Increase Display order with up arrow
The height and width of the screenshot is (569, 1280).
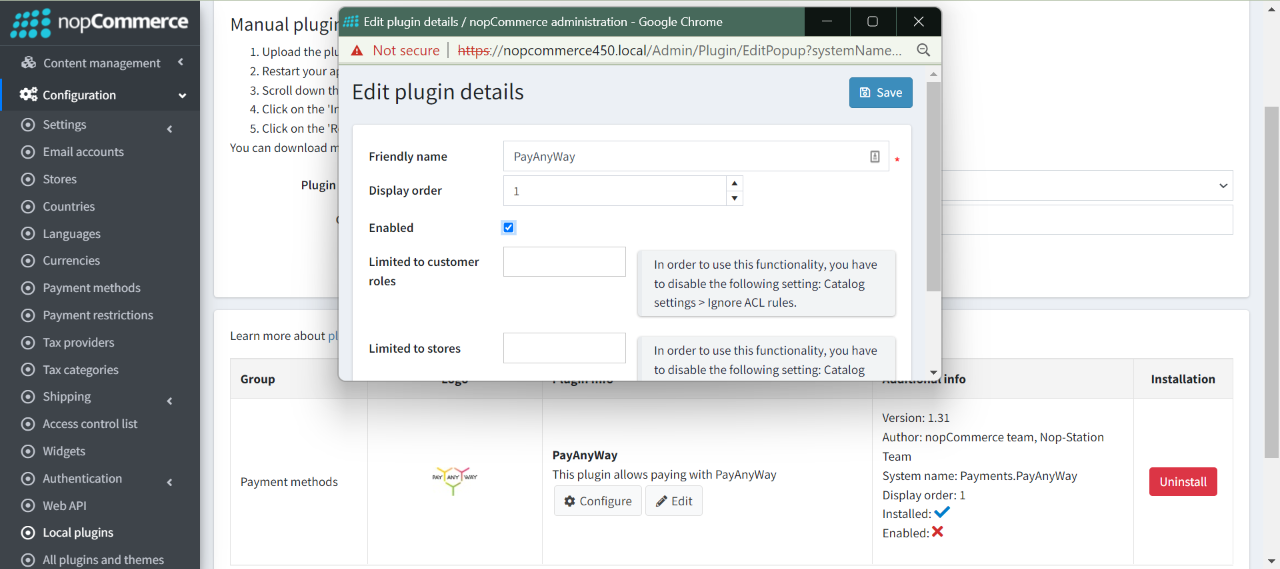(735, 183)
